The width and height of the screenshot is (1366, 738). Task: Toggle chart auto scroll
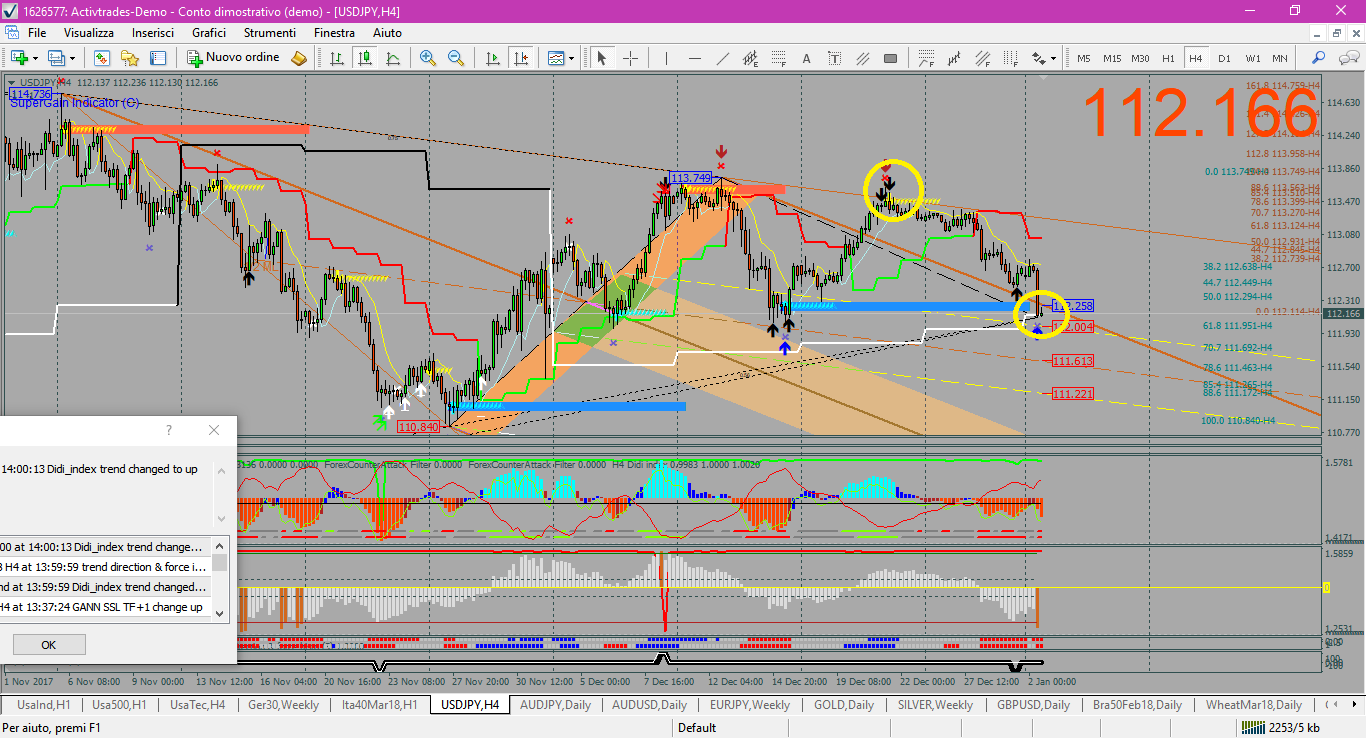[x=493, y=58]
